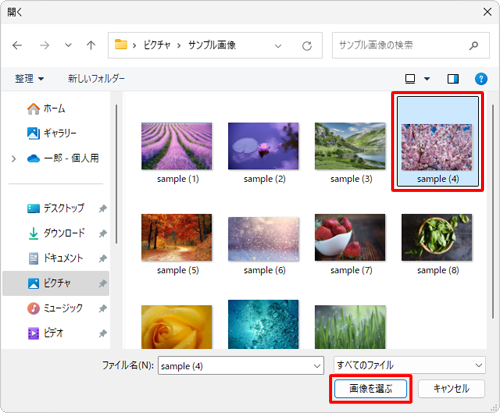
Task: Open the 整理 menu
Action: [29, 79]
